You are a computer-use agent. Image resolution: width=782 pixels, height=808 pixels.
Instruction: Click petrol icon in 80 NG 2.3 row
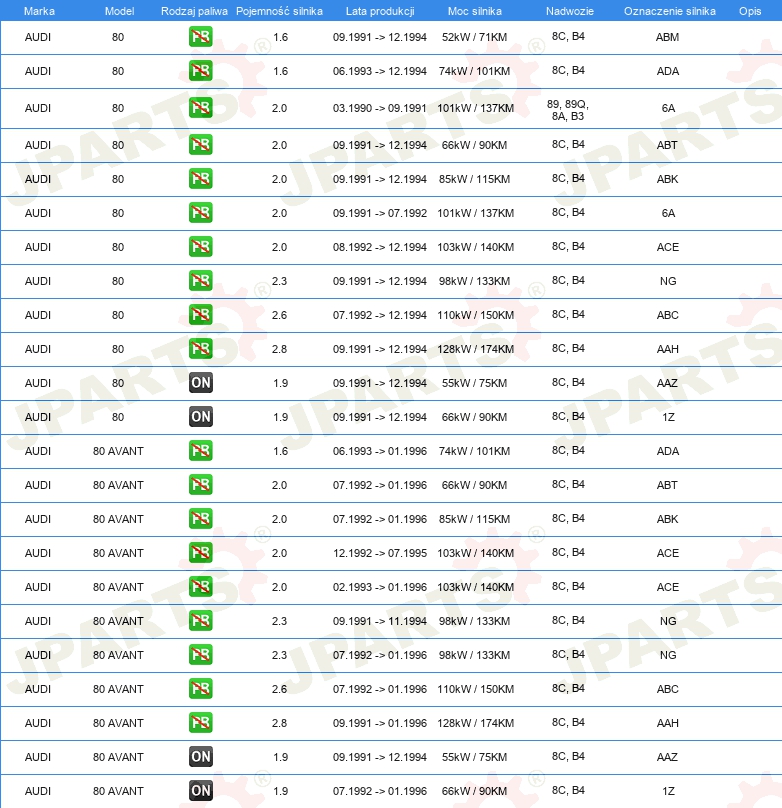pos(200,281)
